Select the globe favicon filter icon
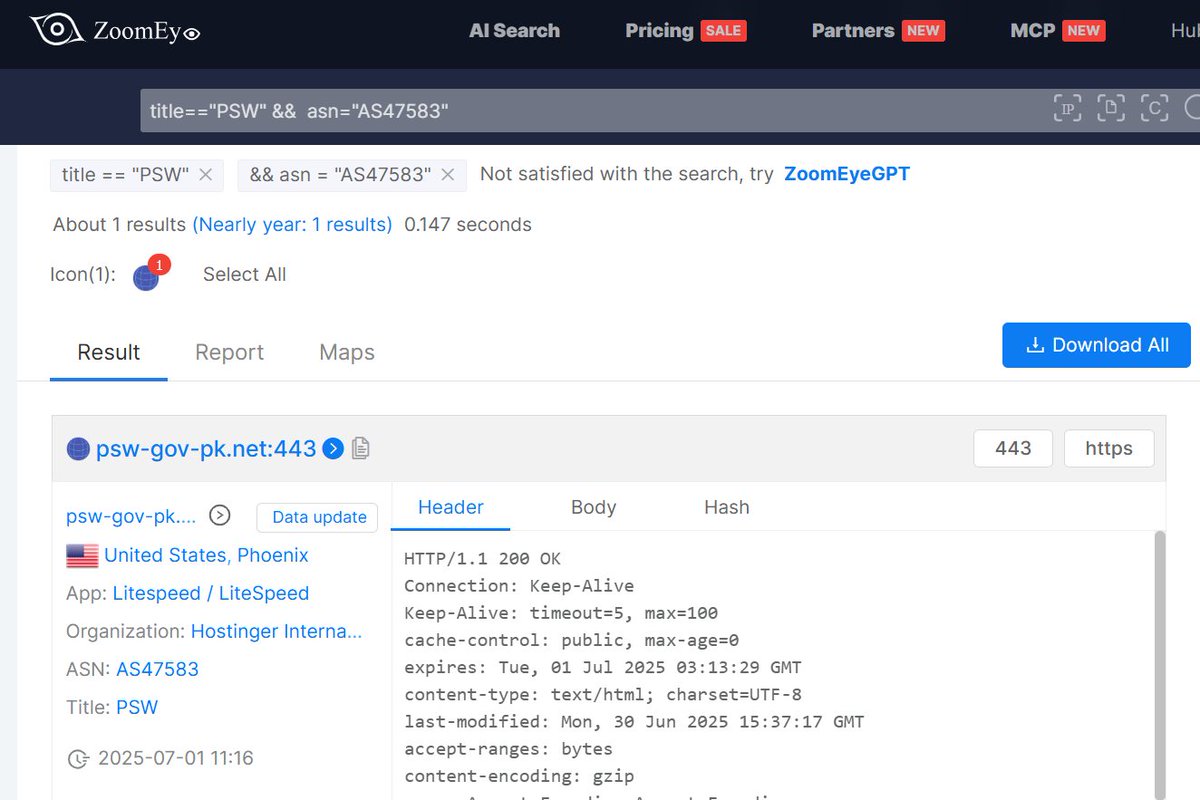Image resolution: width=1200 pixels, height=800 pixels. coord(146,277)
